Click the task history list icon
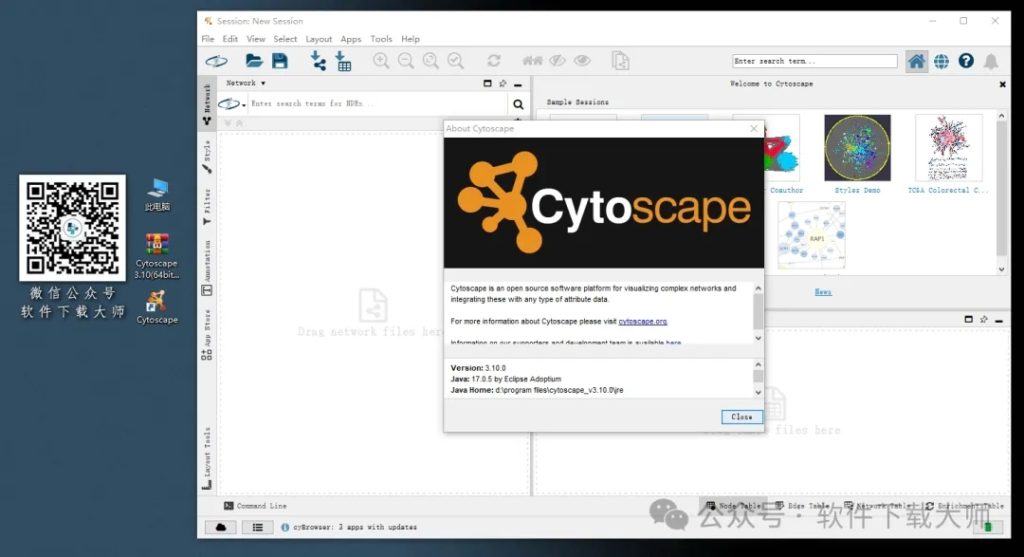 tap(258, 527)
